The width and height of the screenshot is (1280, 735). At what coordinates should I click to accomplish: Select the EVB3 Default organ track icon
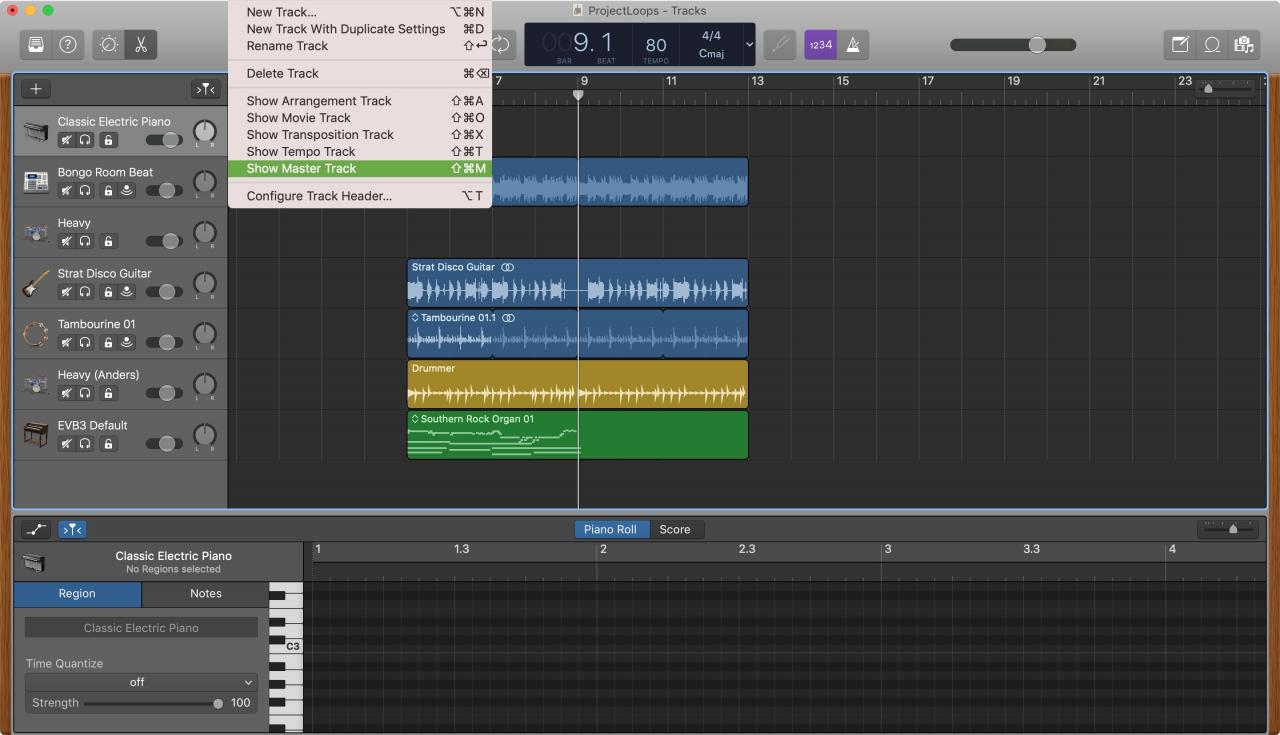[x=36, y=435]
